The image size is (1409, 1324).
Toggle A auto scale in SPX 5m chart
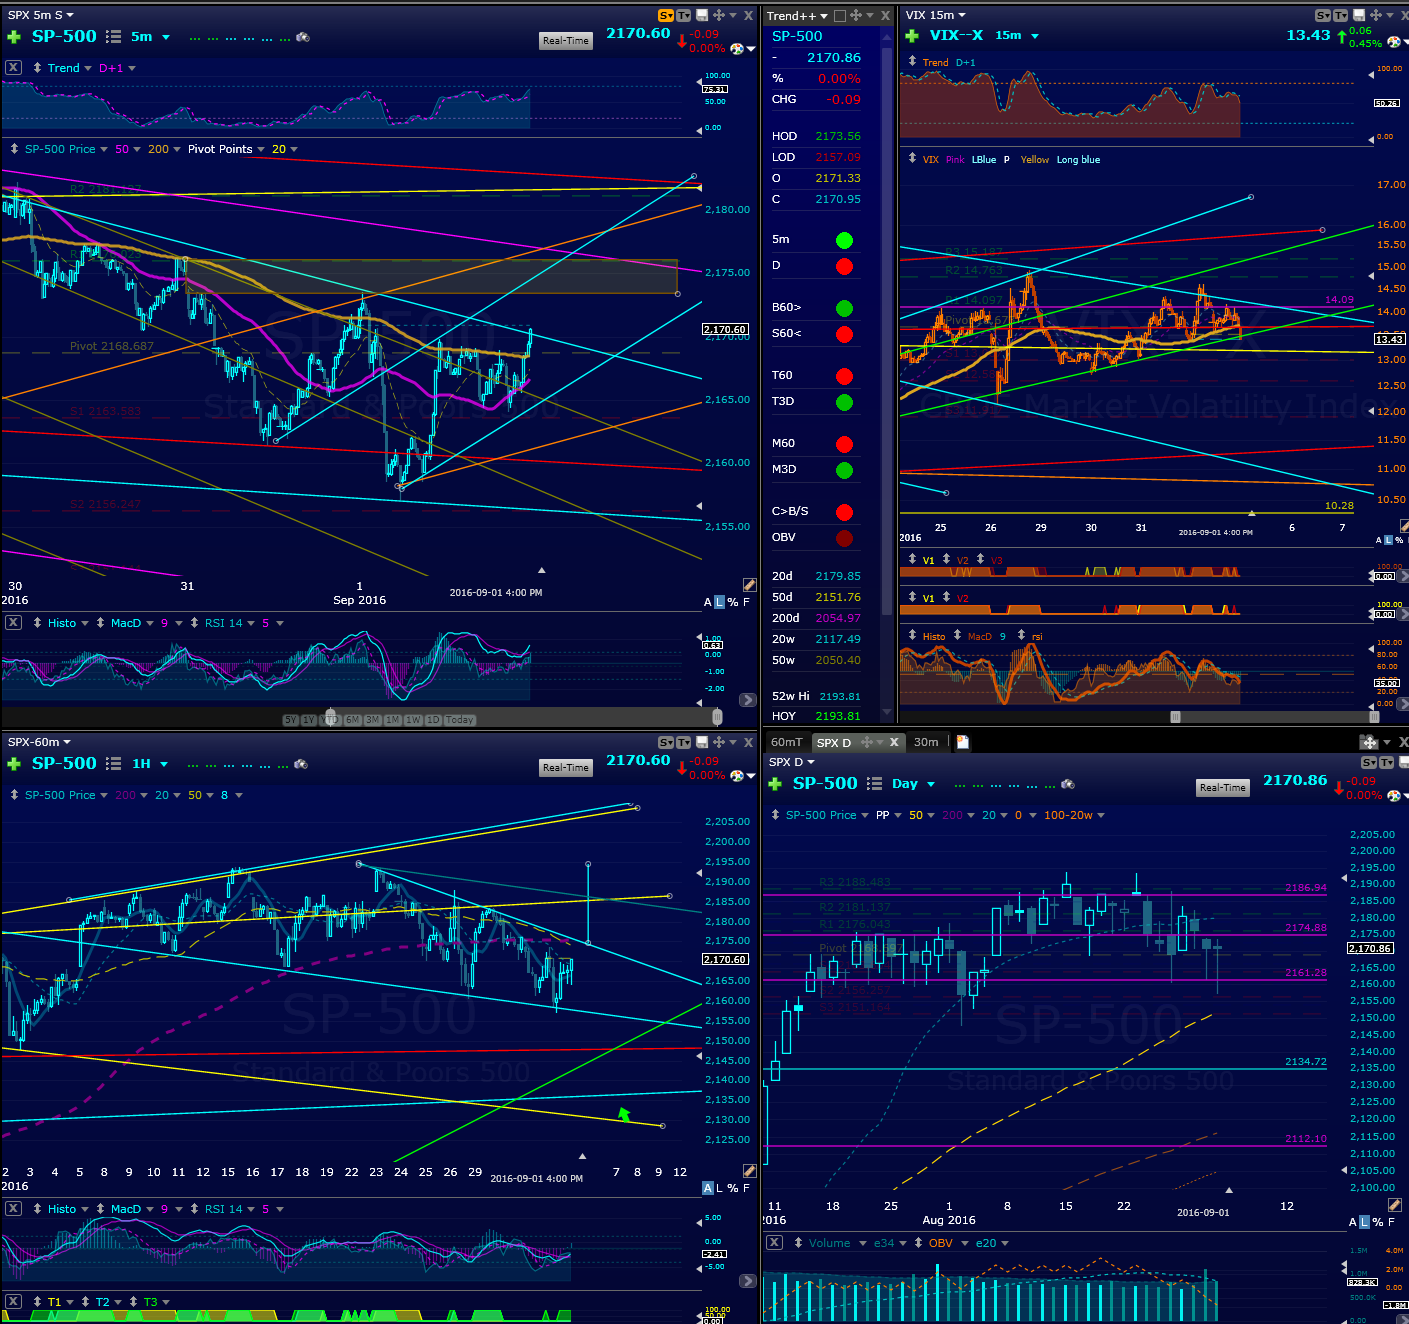pos(708,602)
